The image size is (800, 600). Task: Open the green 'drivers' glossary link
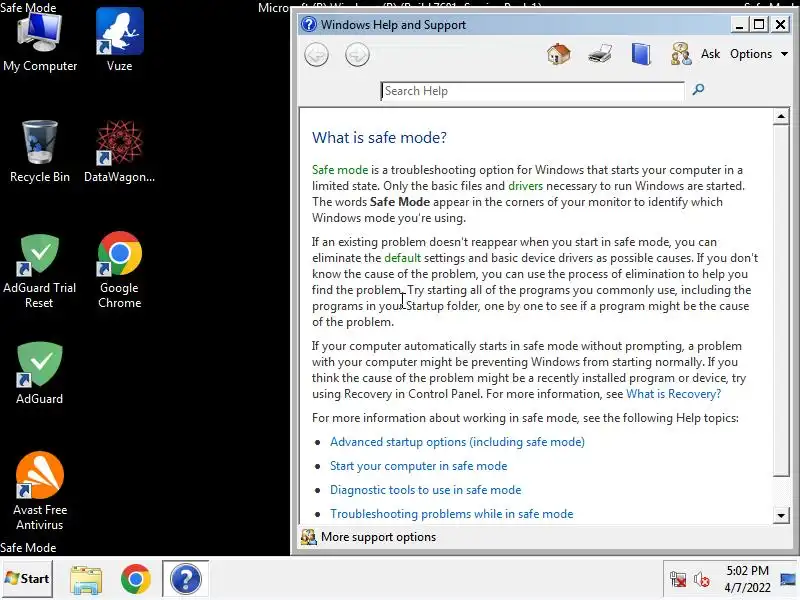coord(526,186)
